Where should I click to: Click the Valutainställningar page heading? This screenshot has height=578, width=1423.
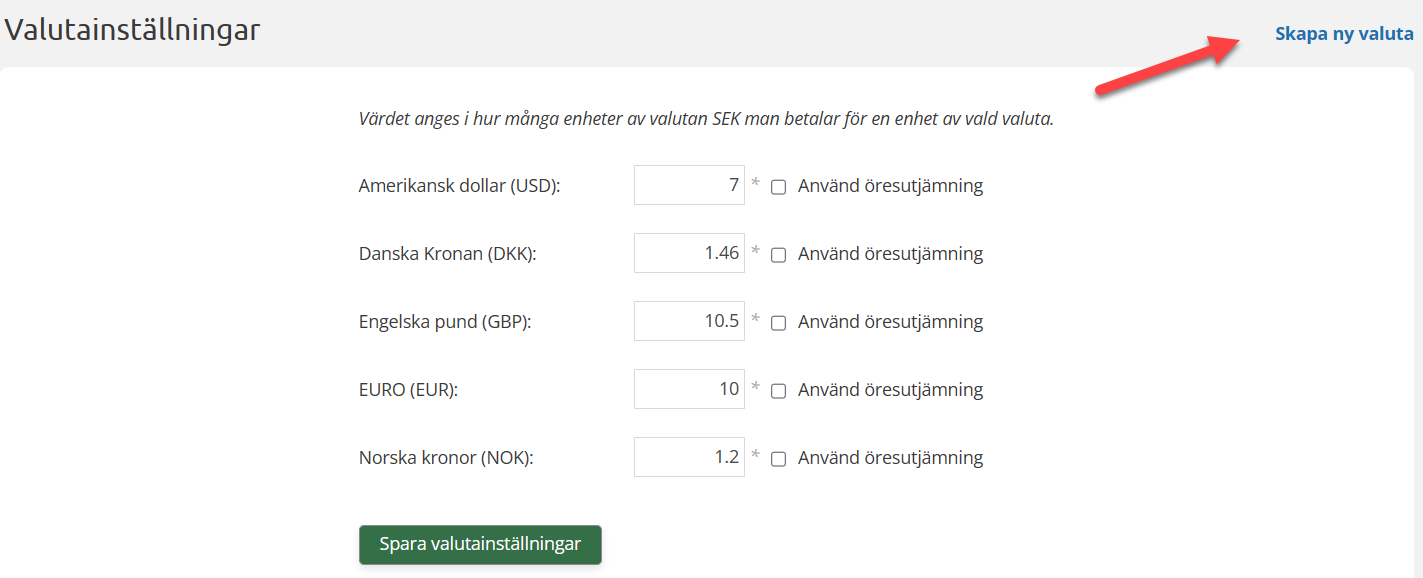pos(132,30)
